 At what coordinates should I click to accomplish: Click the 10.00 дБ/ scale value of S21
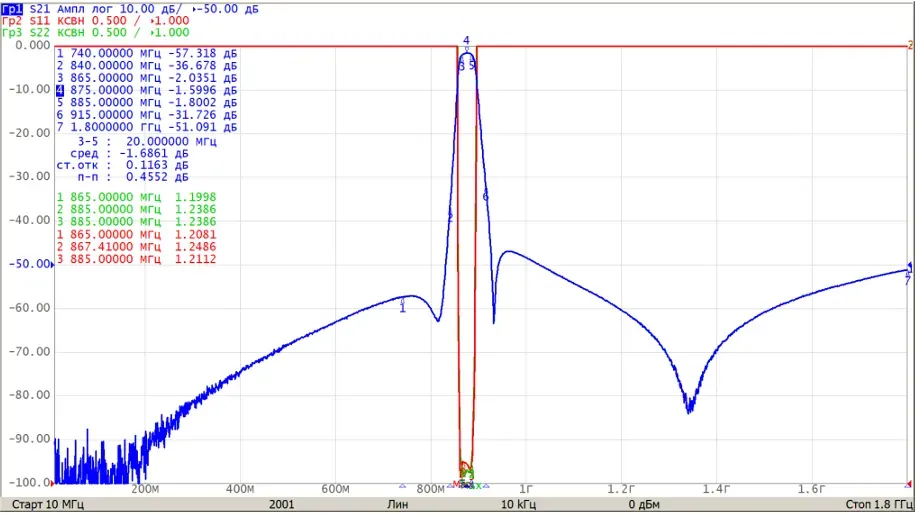152,9
